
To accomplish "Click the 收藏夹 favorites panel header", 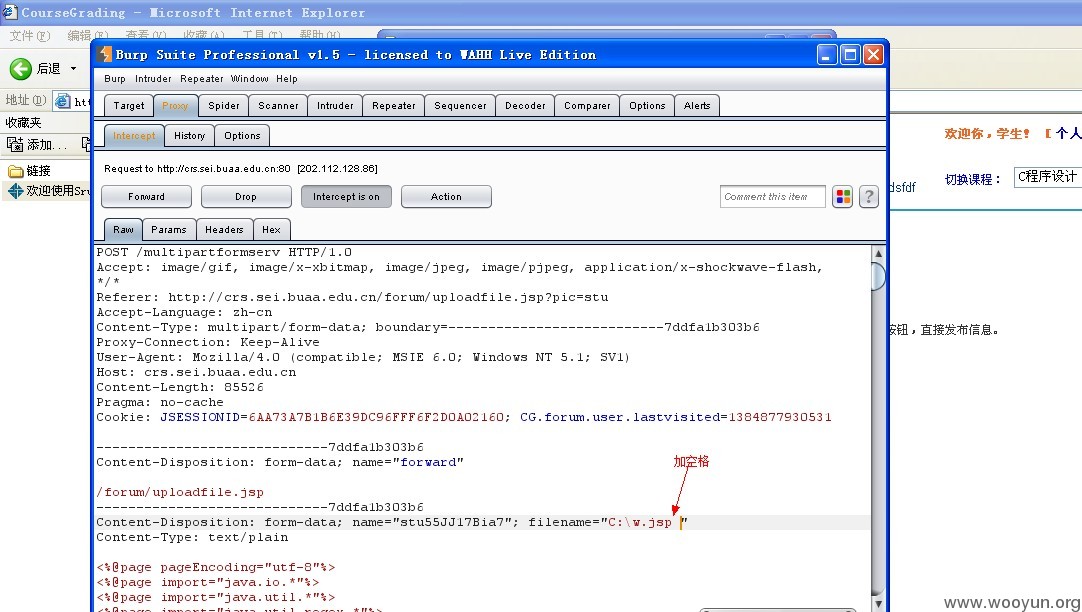I will tap(23, 123).
